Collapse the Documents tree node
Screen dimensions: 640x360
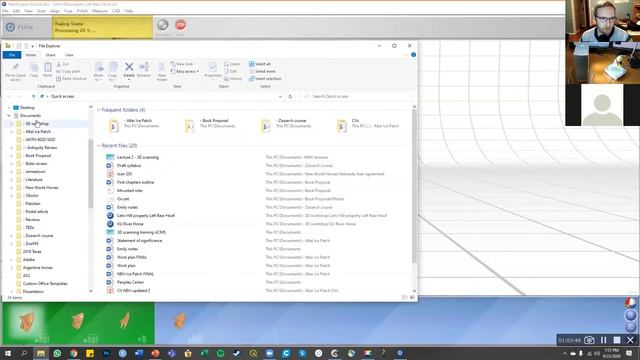[9, 116]
